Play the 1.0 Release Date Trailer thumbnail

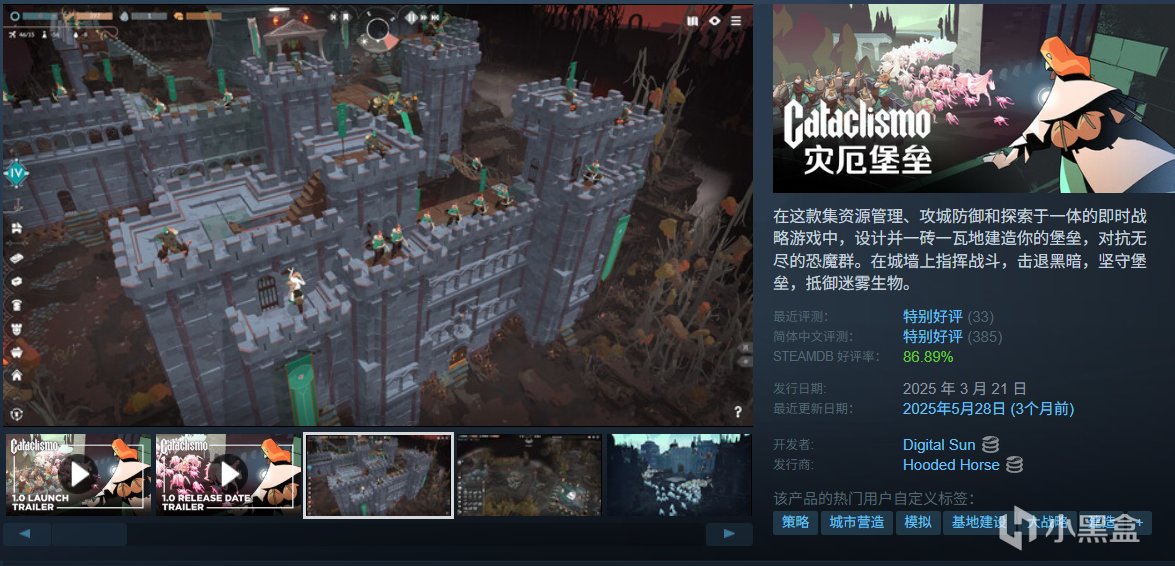pyautogui.click(x=229, y=475)
